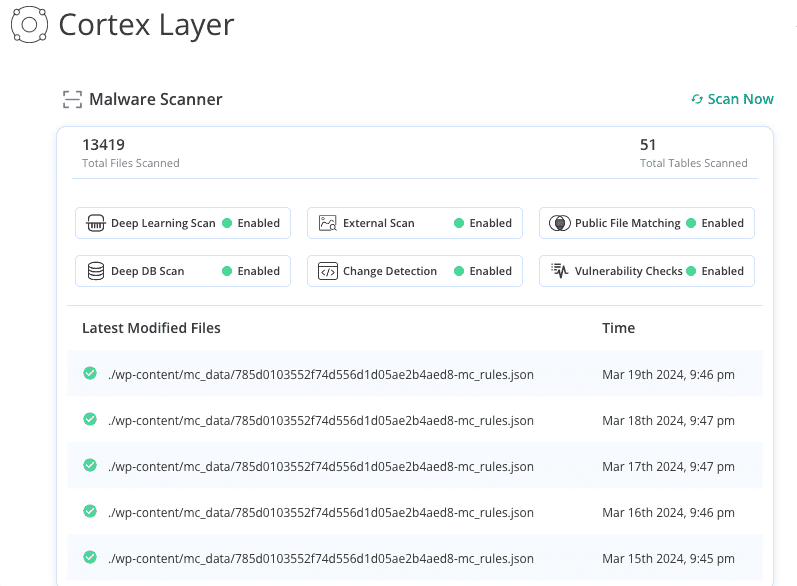Click the Malware Scanner frame icon

point(72,99)
